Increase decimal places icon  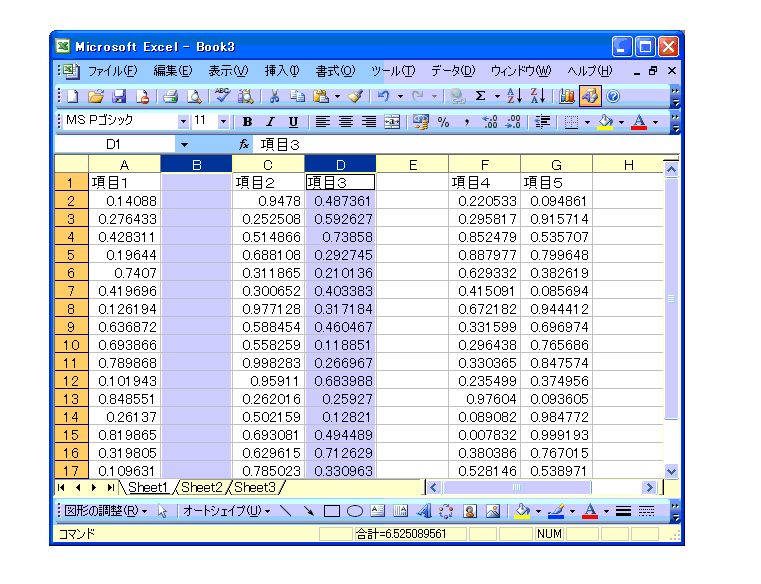coord(489,122)
